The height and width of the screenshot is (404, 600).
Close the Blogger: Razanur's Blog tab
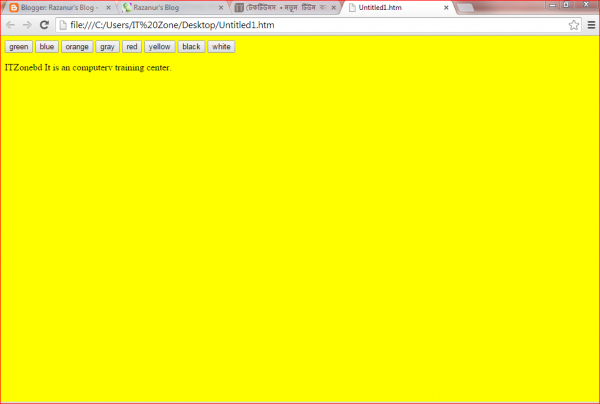108,8
